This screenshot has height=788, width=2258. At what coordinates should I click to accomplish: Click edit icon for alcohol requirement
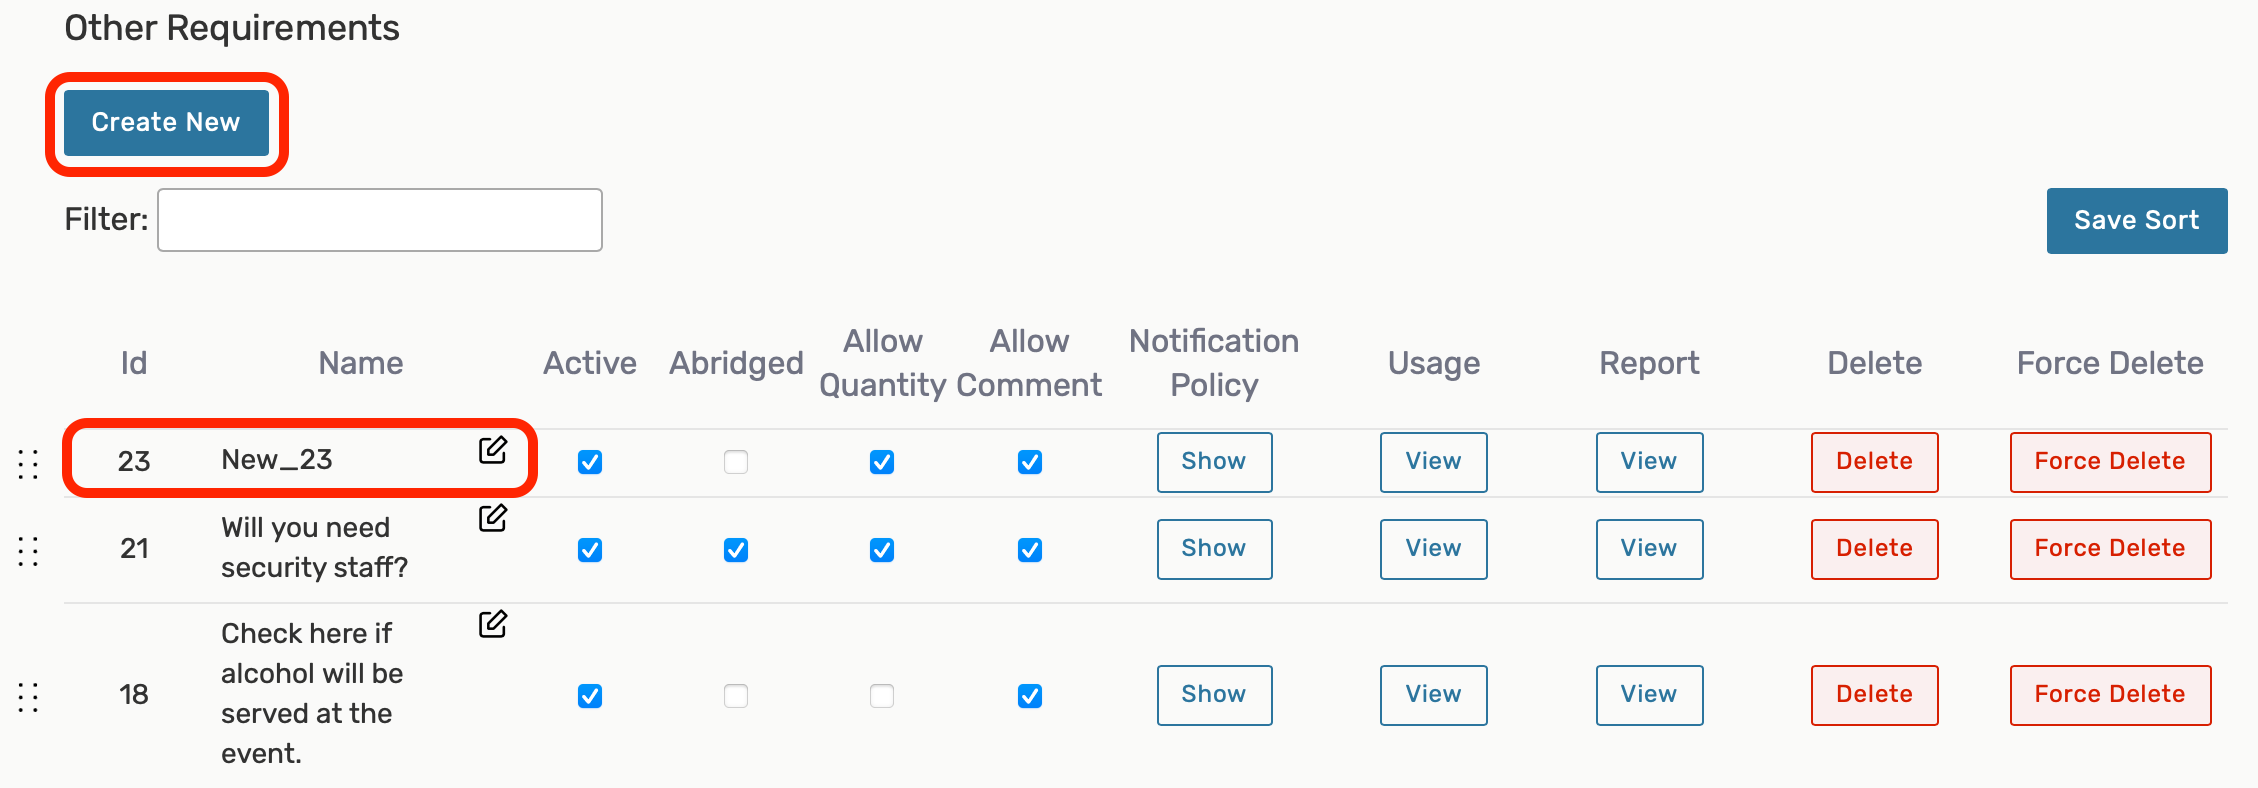492,624
